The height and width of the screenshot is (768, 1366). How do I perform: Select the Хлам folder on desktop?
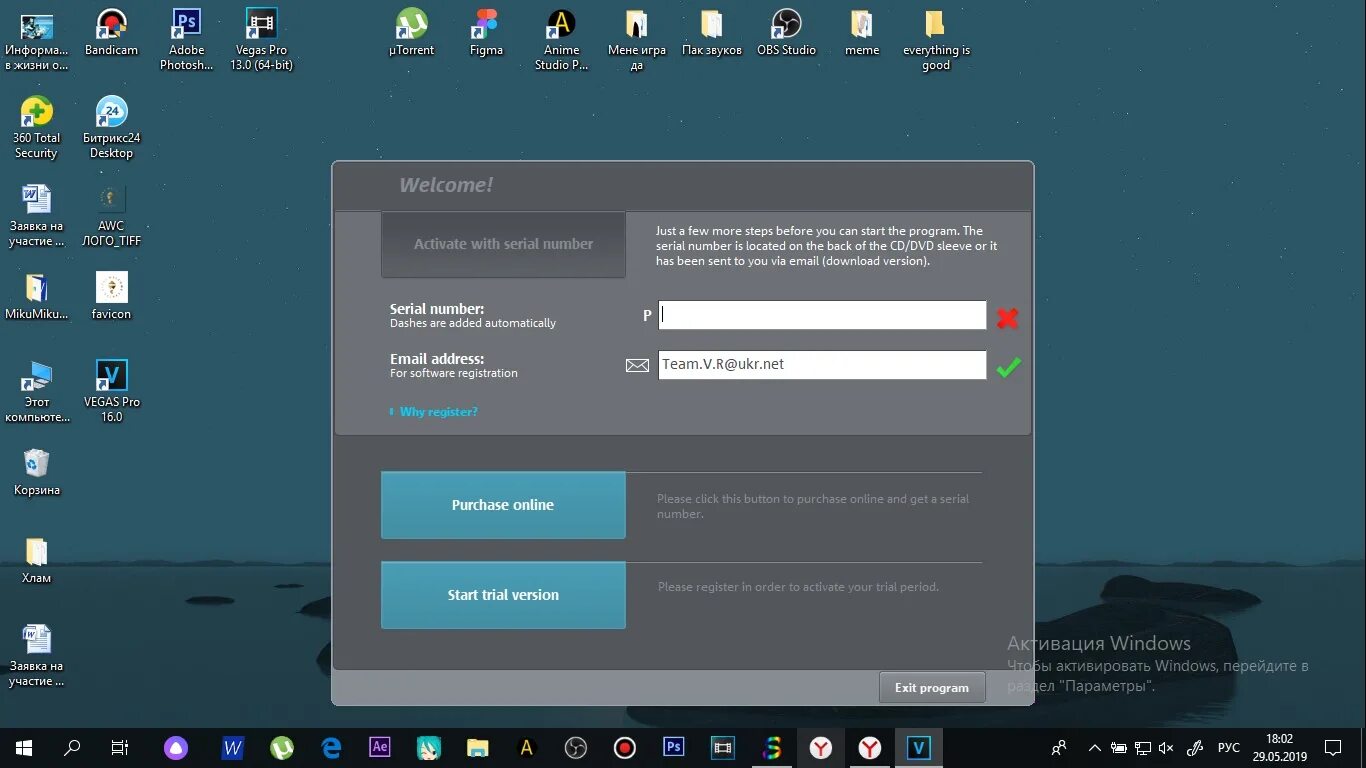coord(36,560)
